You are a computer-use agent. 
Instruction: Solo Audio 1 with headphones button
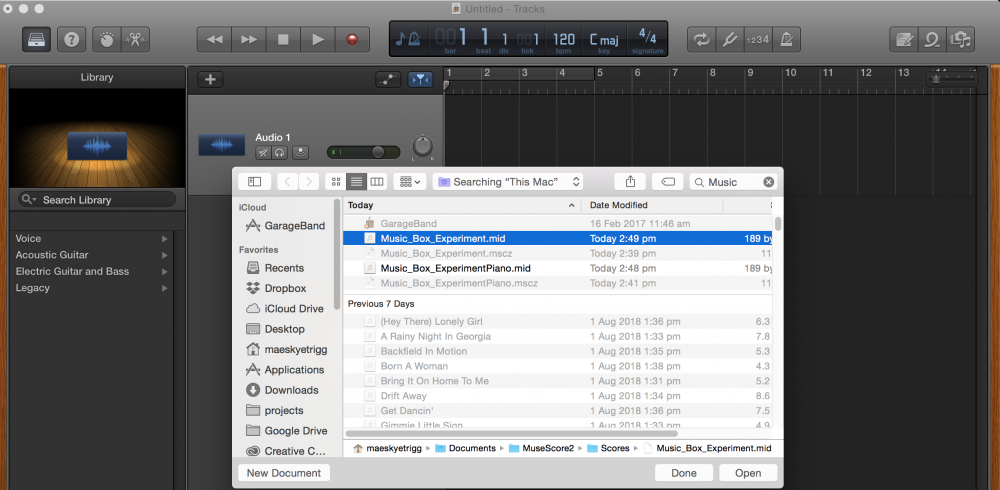point(279,152)
